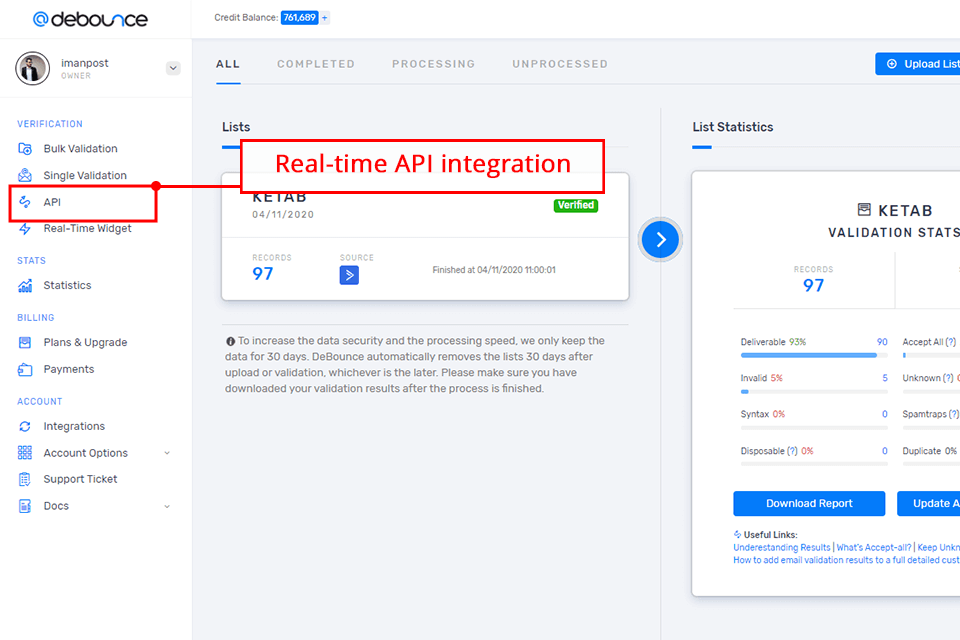Select the API link icon
The height and width of the screenshot is (640, 960).
tap(25, 202)
